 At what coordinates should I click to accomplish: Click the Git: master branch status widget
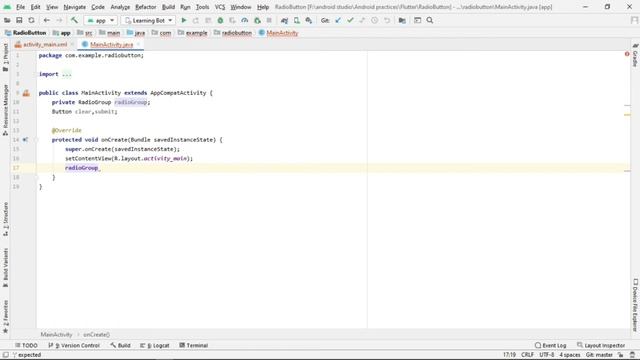(x=599, y=355)
